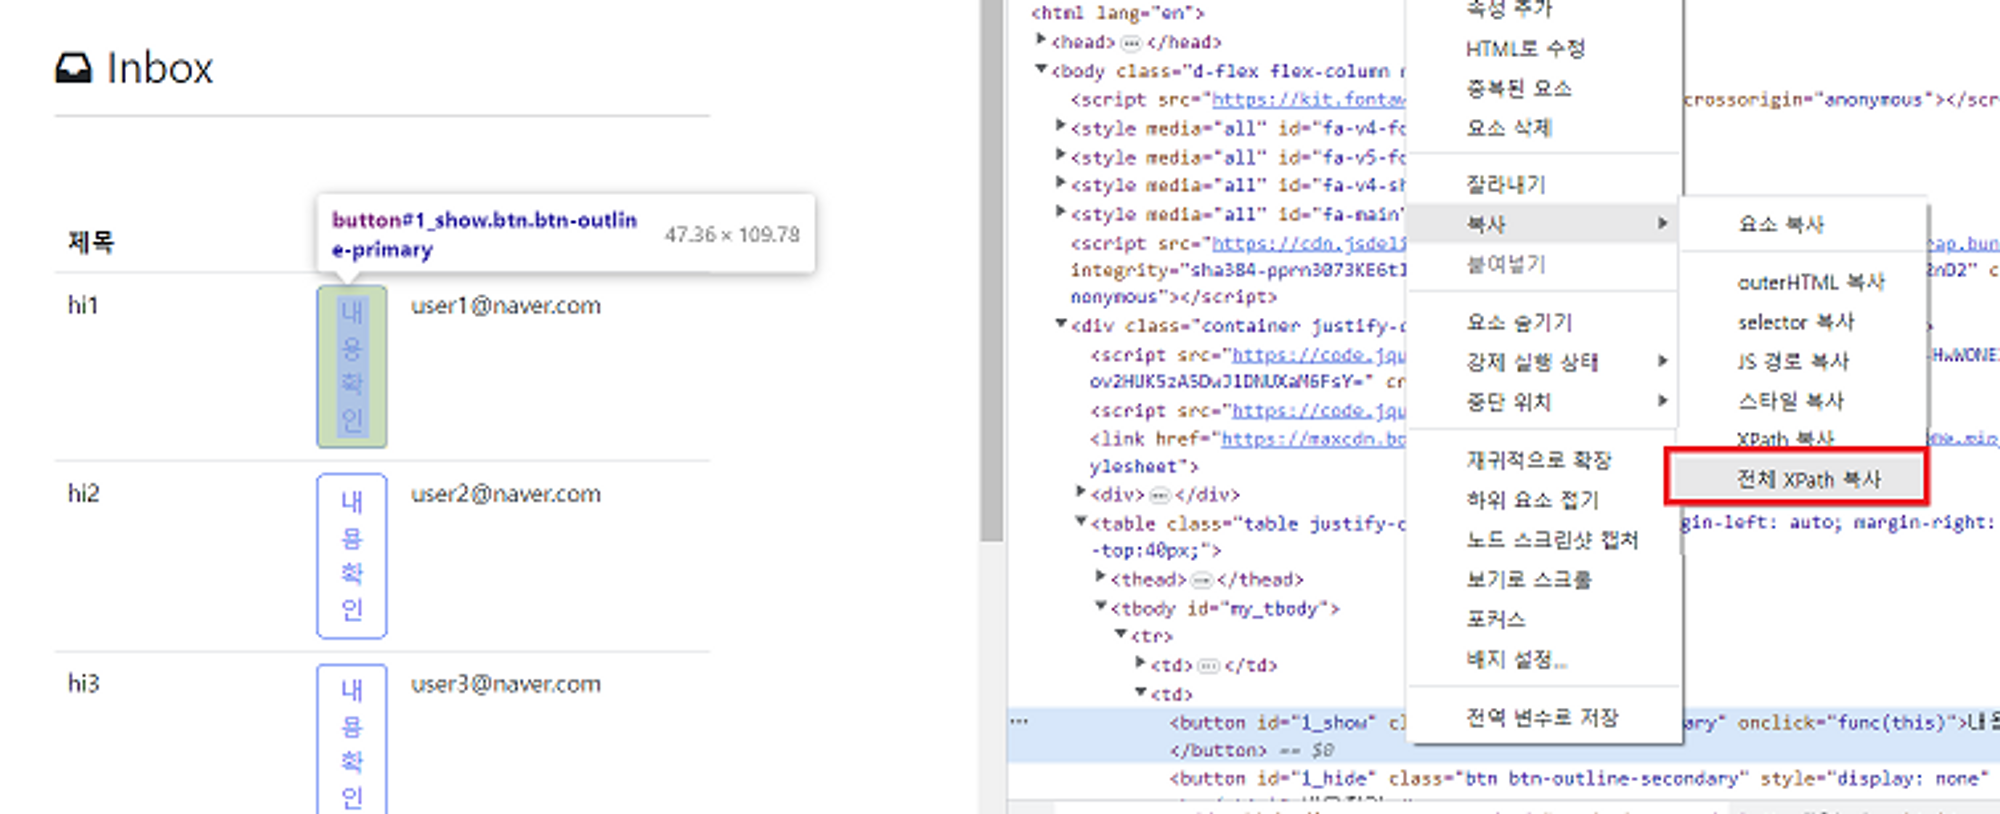Expand the collapsed td element node
The height and width of the screenshot is (814, 2000).
(1141, 663)
